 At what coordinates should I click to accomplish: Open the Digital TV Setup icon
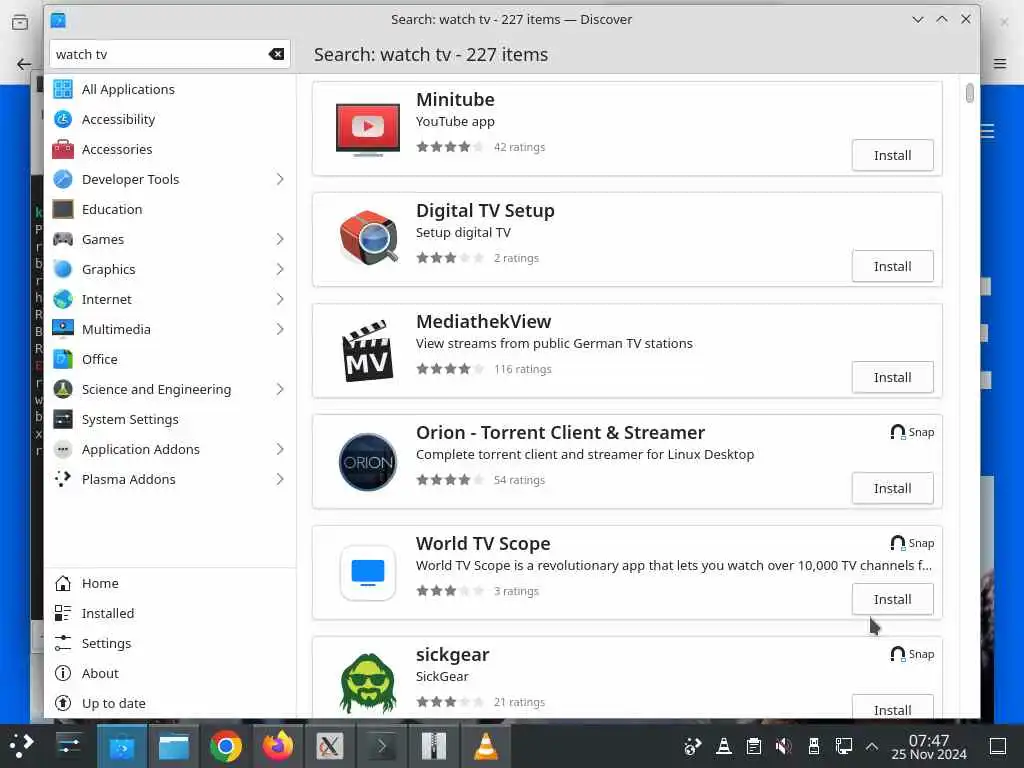click(x=368, y=238)
